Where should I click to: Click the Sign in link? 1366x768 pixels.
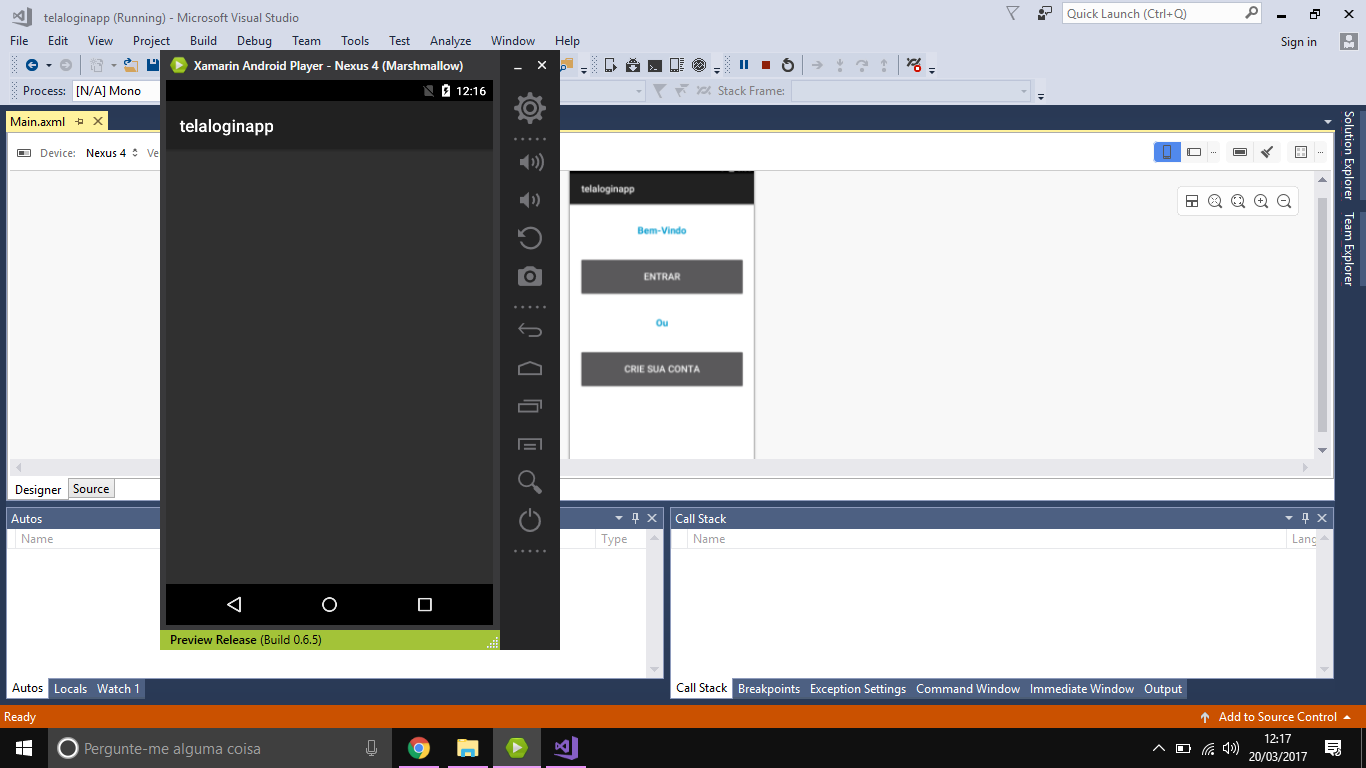pos(1299,42)
